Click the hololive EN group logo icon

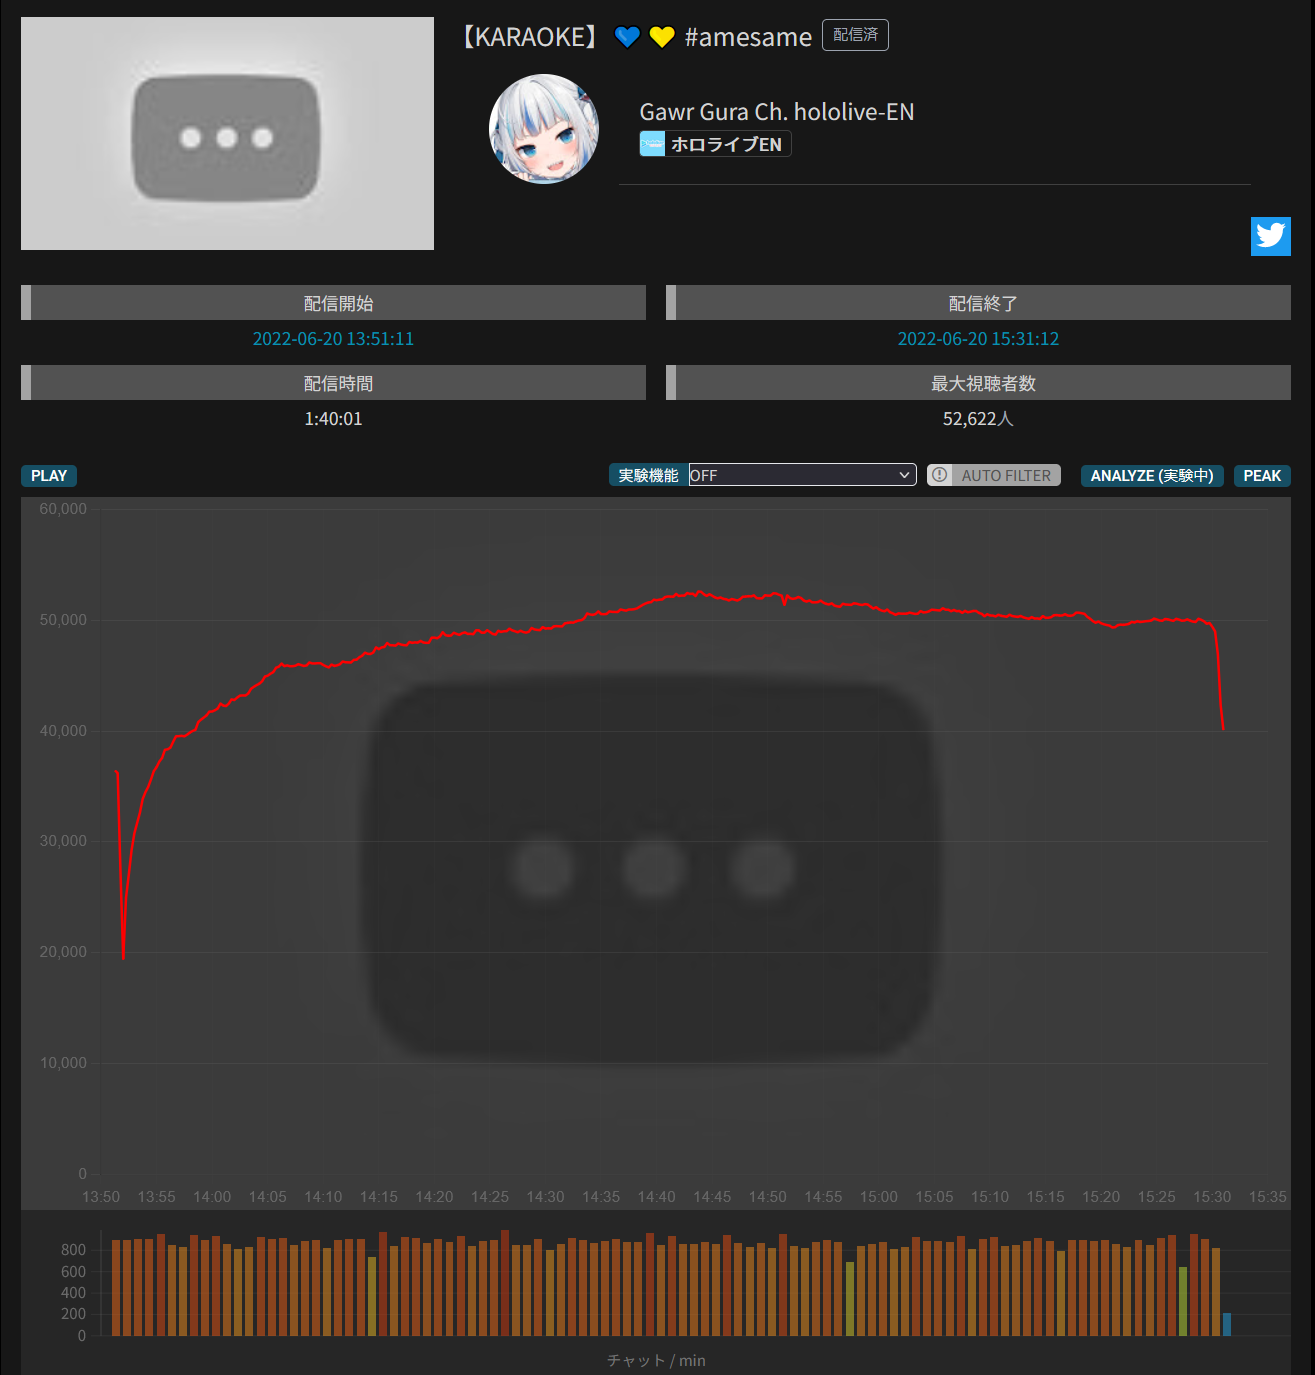(x=652, y=144)
